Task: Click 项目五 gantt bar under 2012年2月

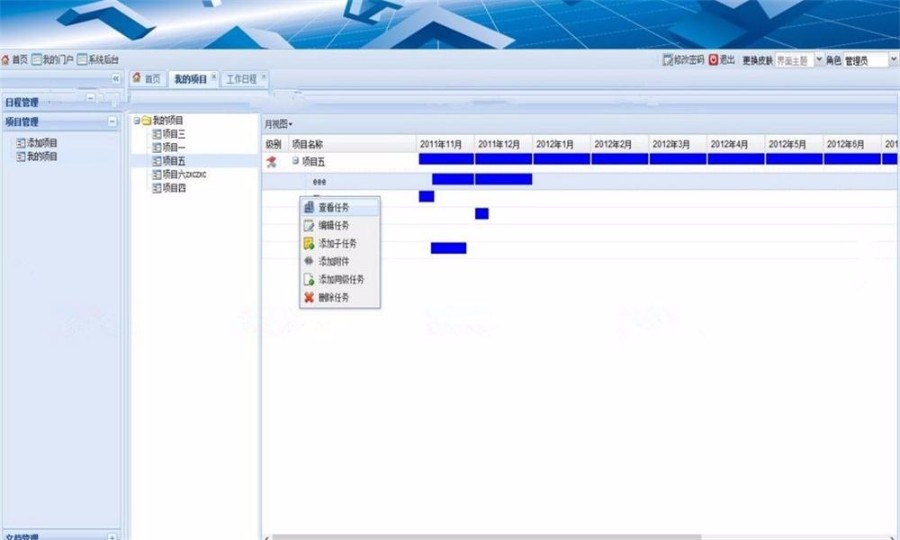Action: point(620,159)
